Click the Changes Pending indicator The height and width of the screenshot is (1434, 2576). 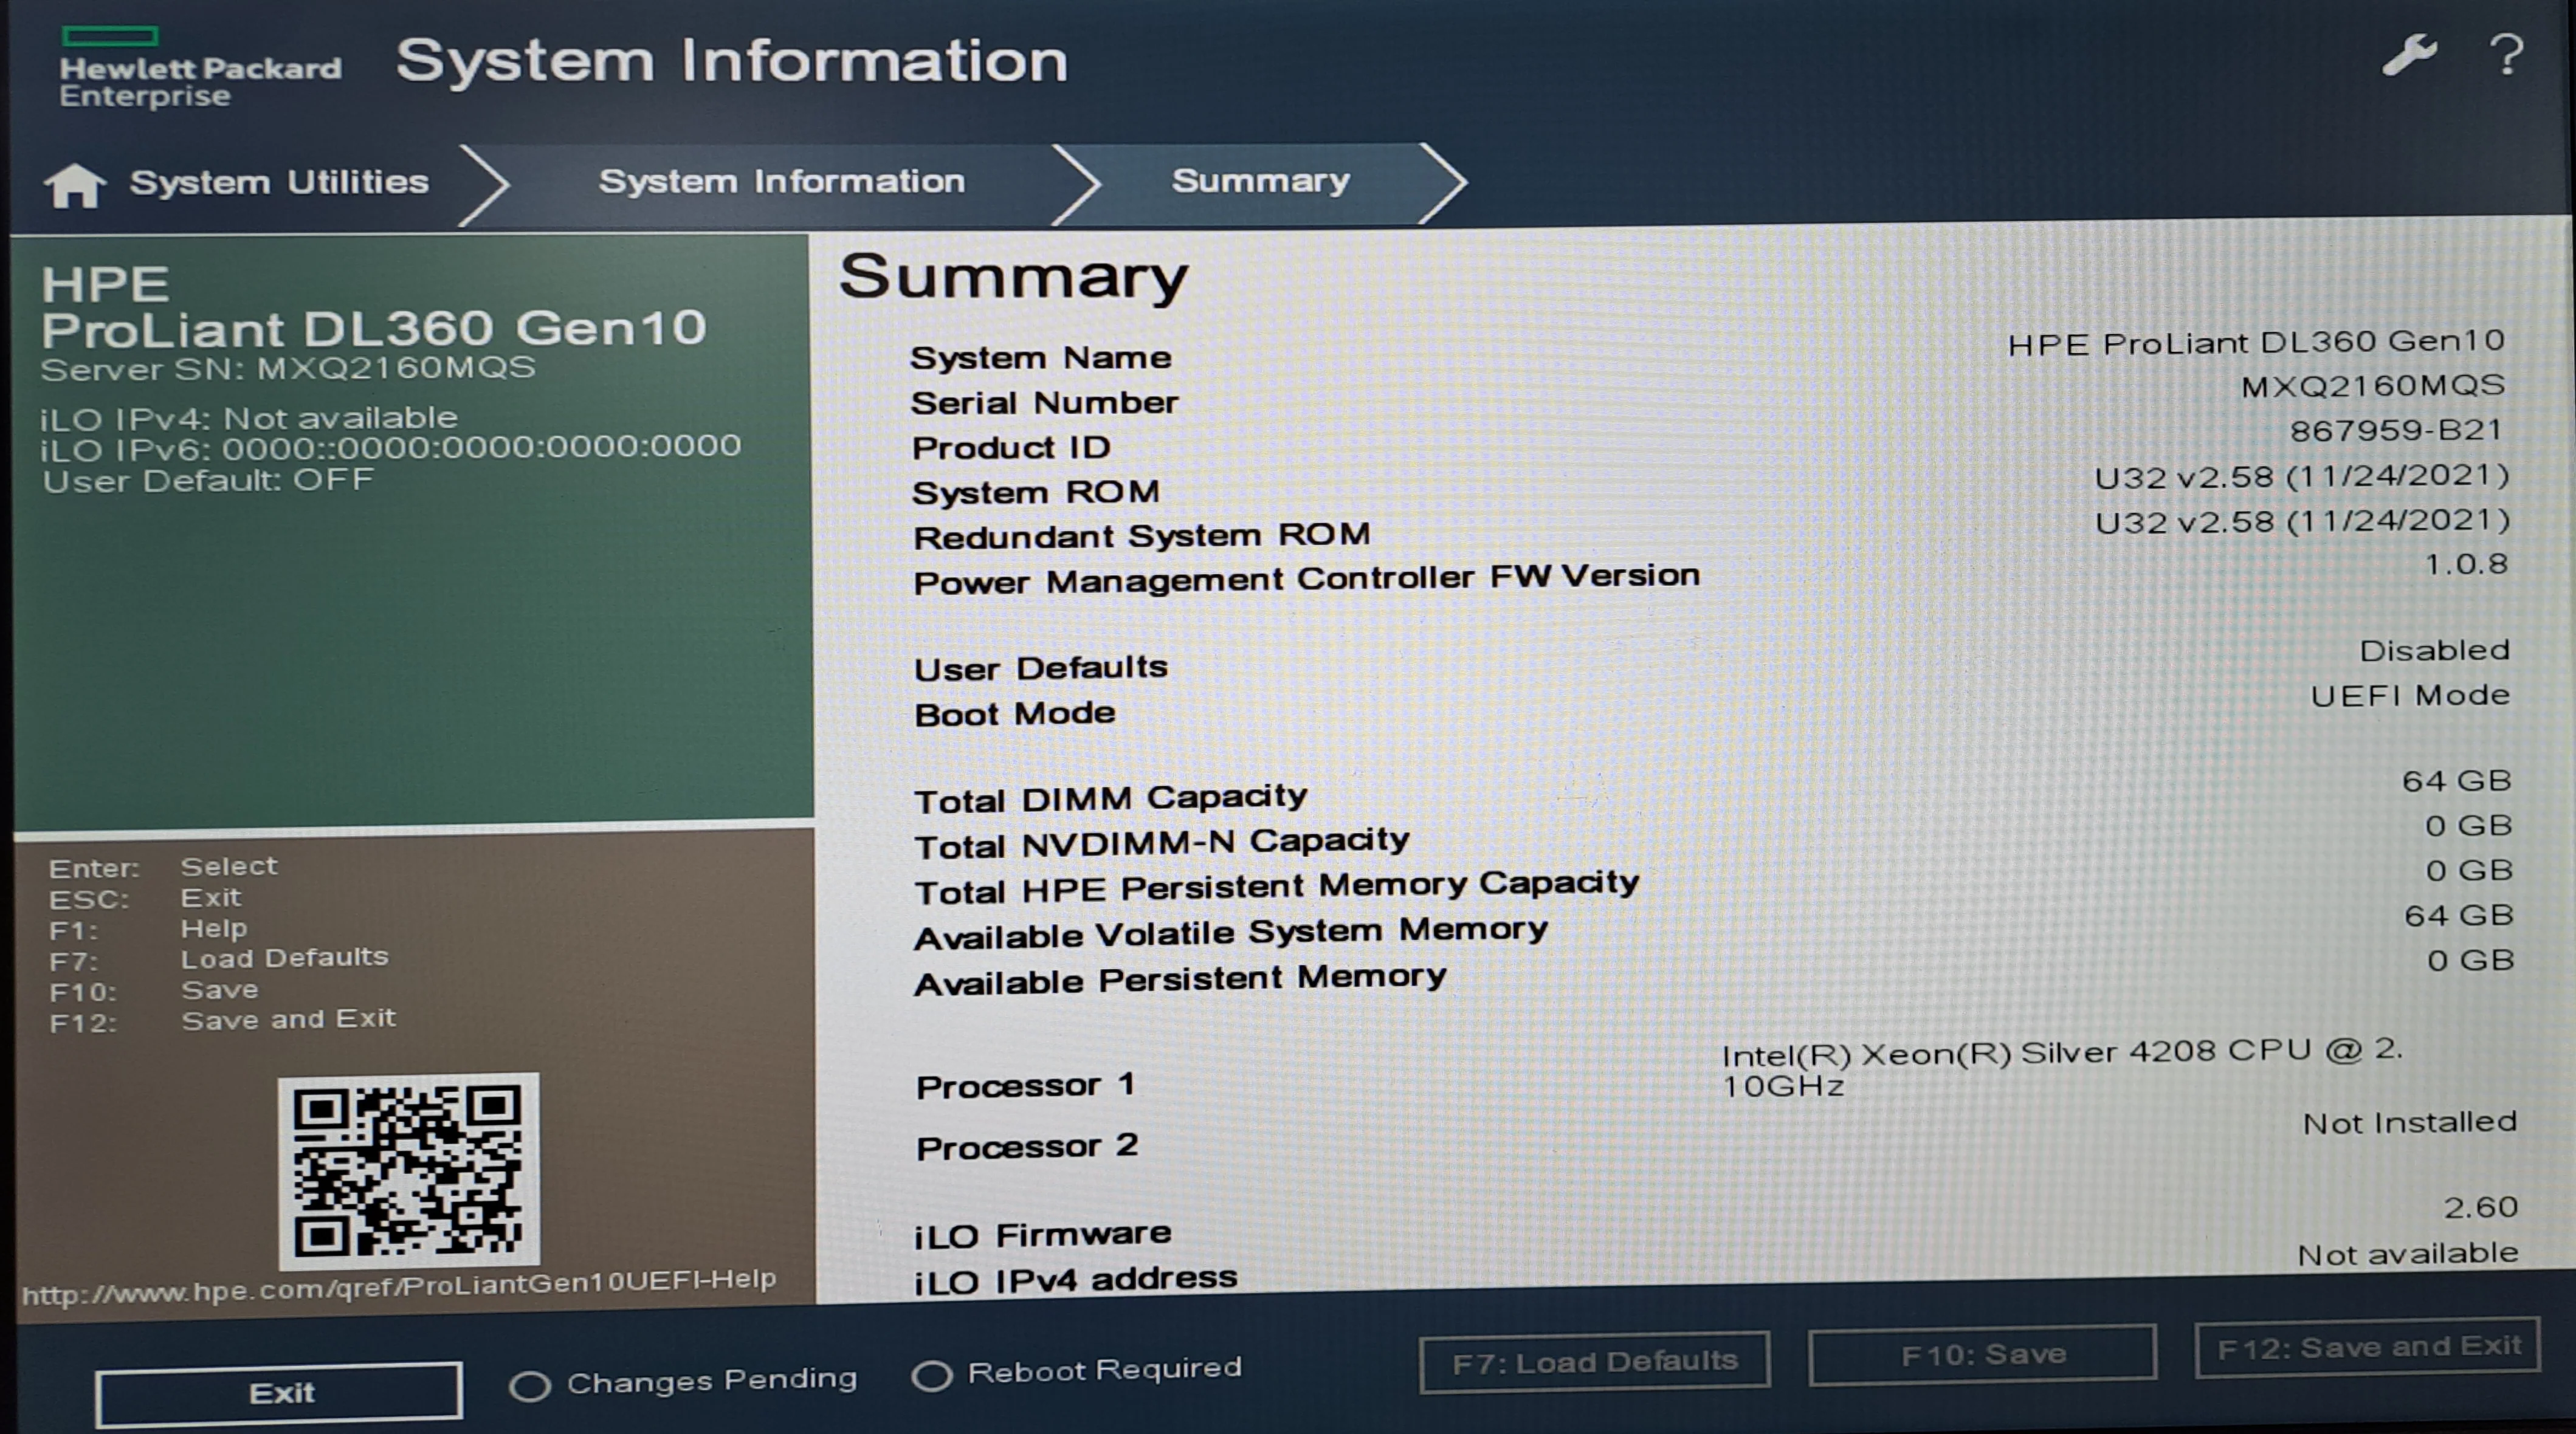[x=683, y=1382]
